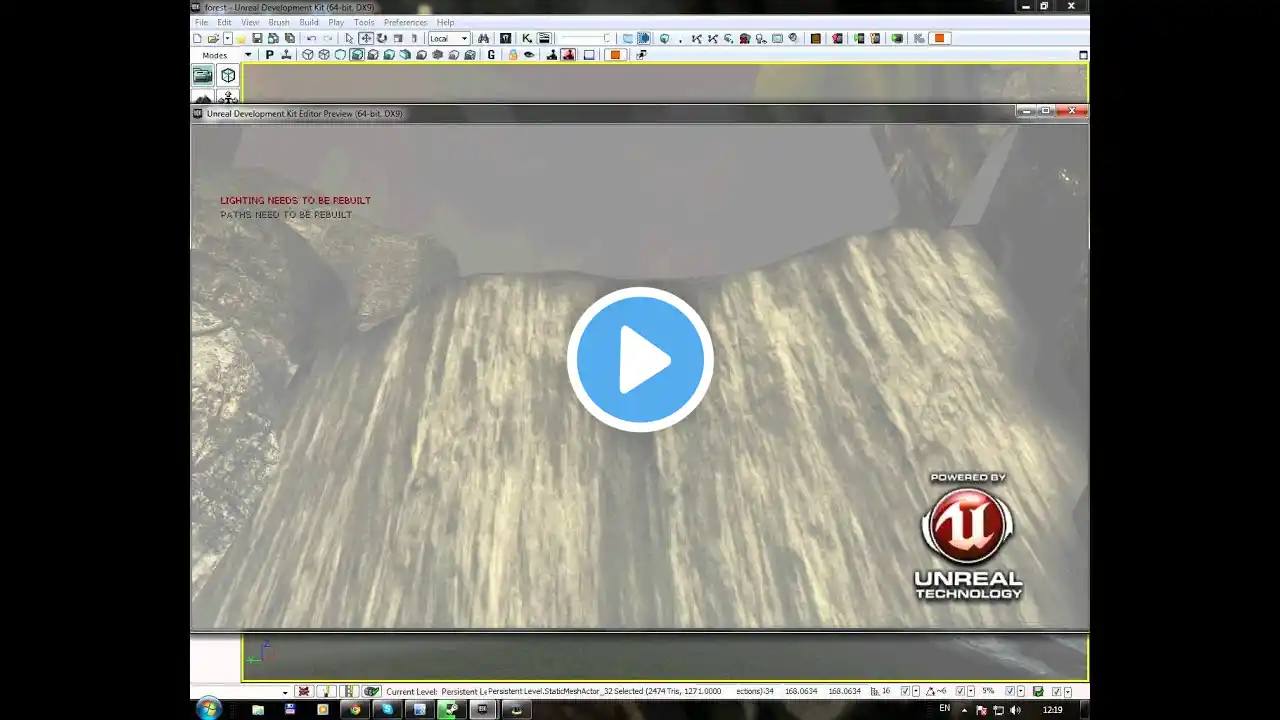Open Google Chrome from the Windows taskbar

click(354, 709)
